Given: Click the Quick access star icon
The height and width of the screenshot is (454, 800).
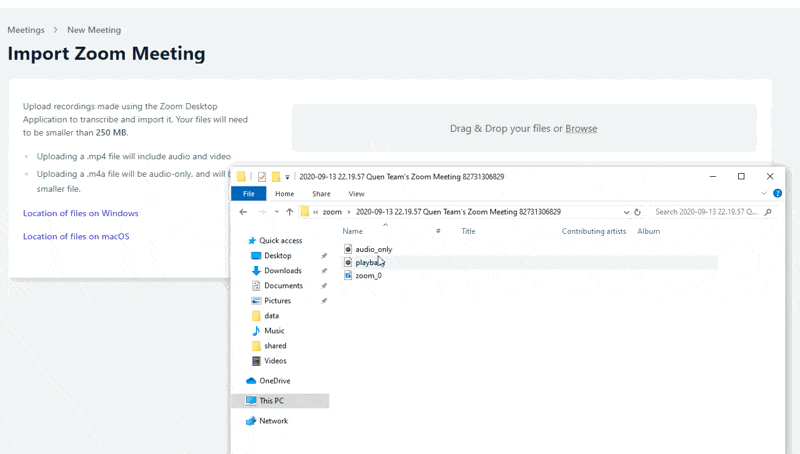Looking at the screenshot, I should [x=252, y=240].
